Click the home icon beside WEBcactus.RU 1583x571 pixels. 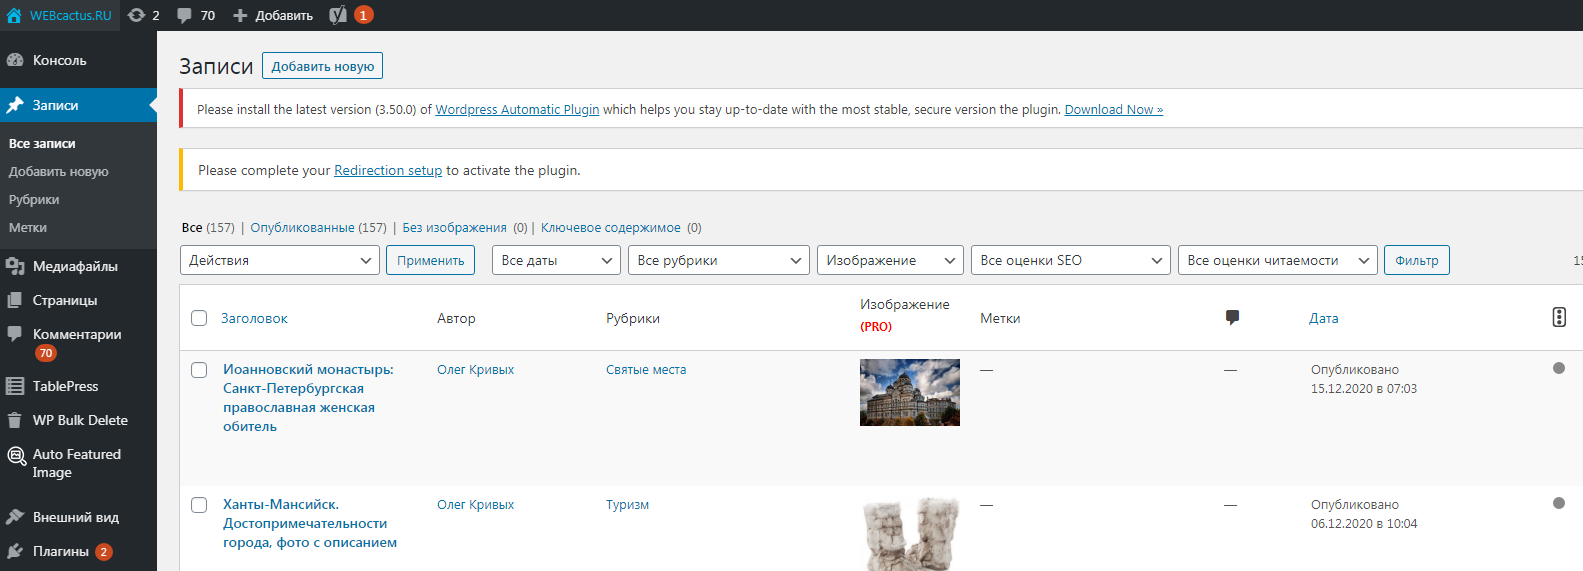[x=14, y=15]
